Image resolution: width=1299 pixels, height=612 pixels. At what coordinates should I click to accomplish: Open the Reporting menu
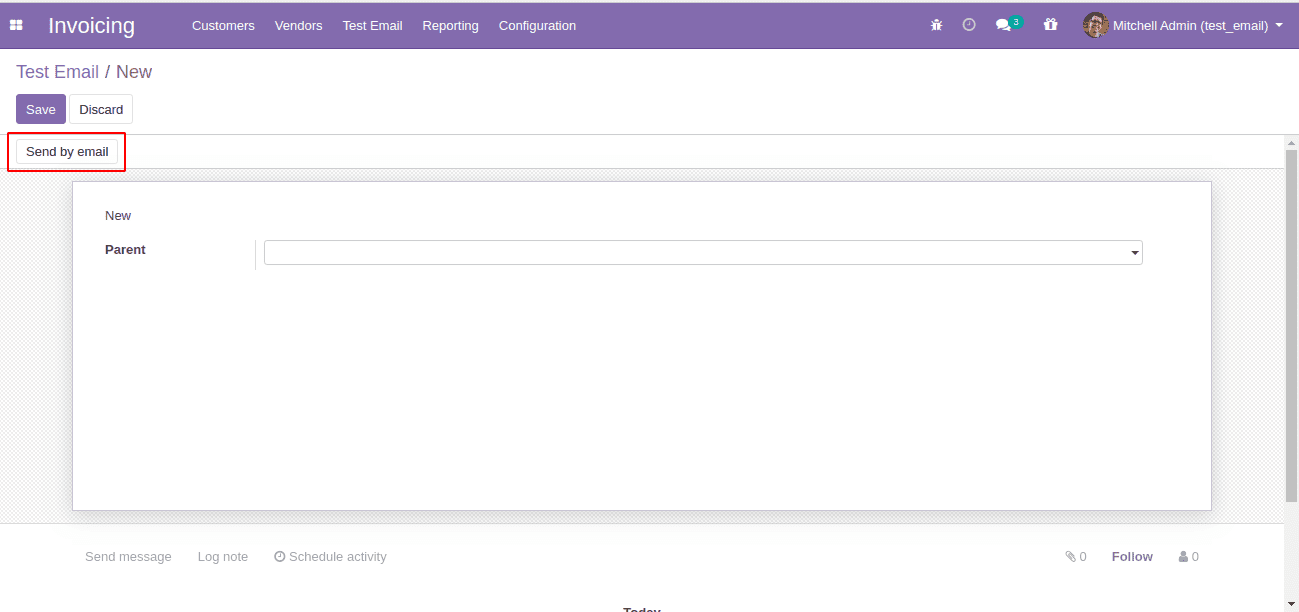(450, 26)
